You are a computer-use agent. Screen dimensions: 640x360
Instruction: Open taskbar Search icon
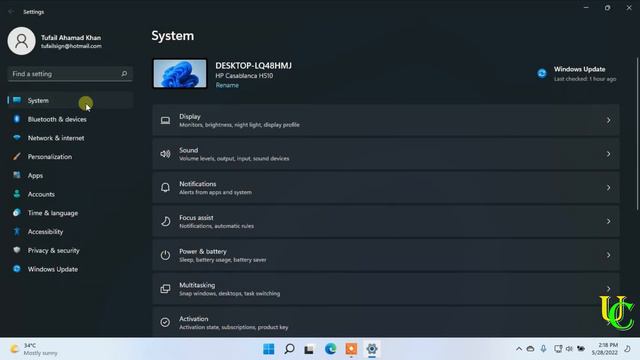coord(289,349)
